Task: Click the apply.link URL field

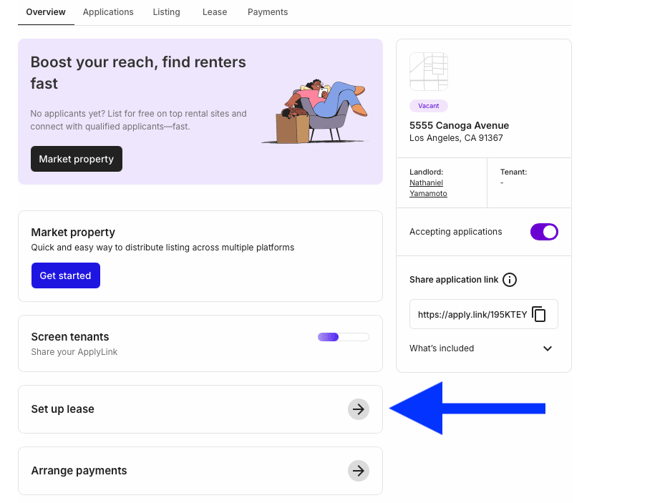Action: tap(483, 314)
